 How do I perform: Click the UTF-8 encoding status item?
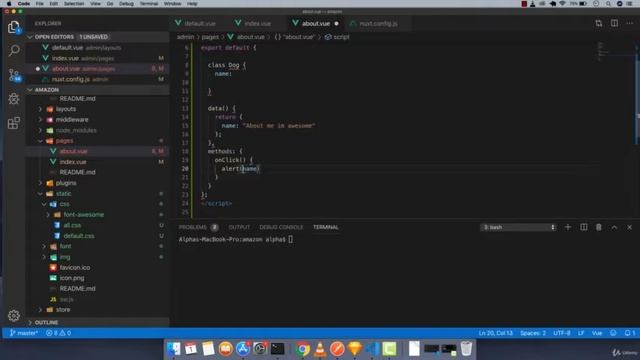(x=562, y=333)
